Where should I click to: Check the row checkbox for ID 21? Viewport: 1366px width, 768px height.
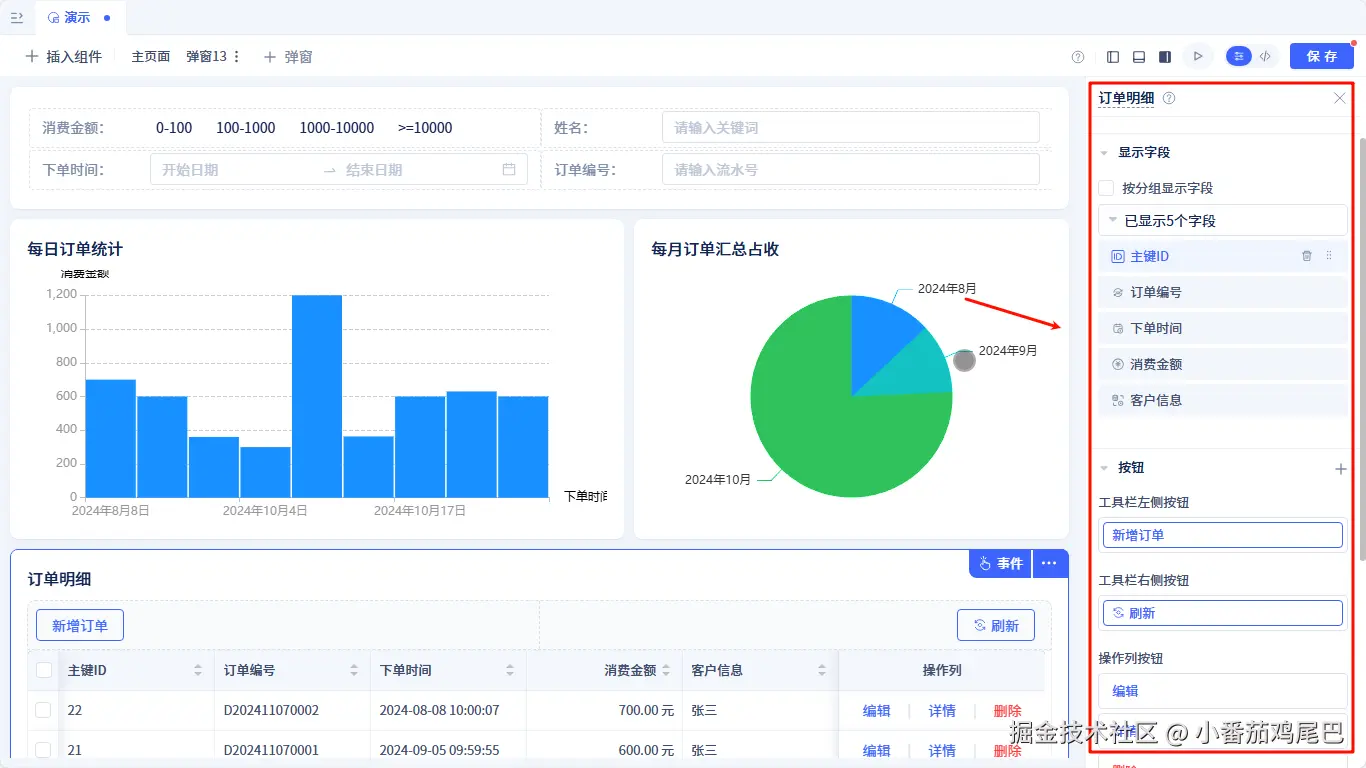(43, 750)
